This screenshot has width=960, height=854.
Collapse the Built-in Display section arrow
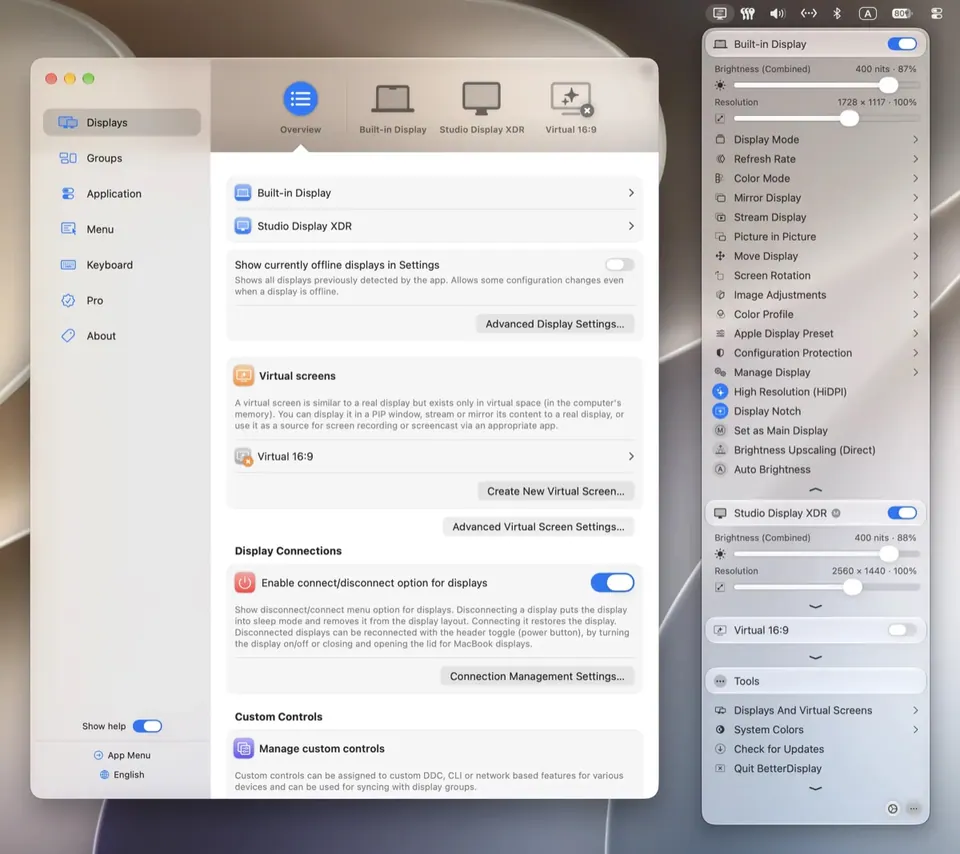tap(816, 490)
